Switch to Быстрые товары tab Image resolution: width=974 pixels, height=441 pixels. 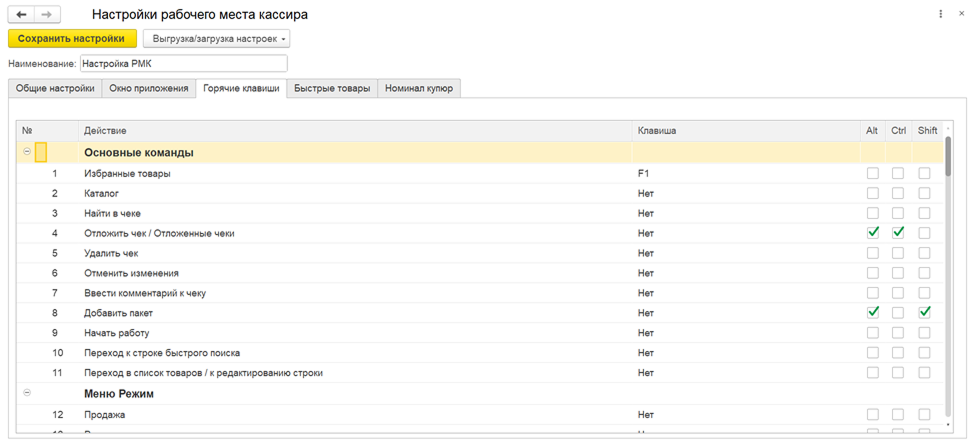[x=332, y=89]
